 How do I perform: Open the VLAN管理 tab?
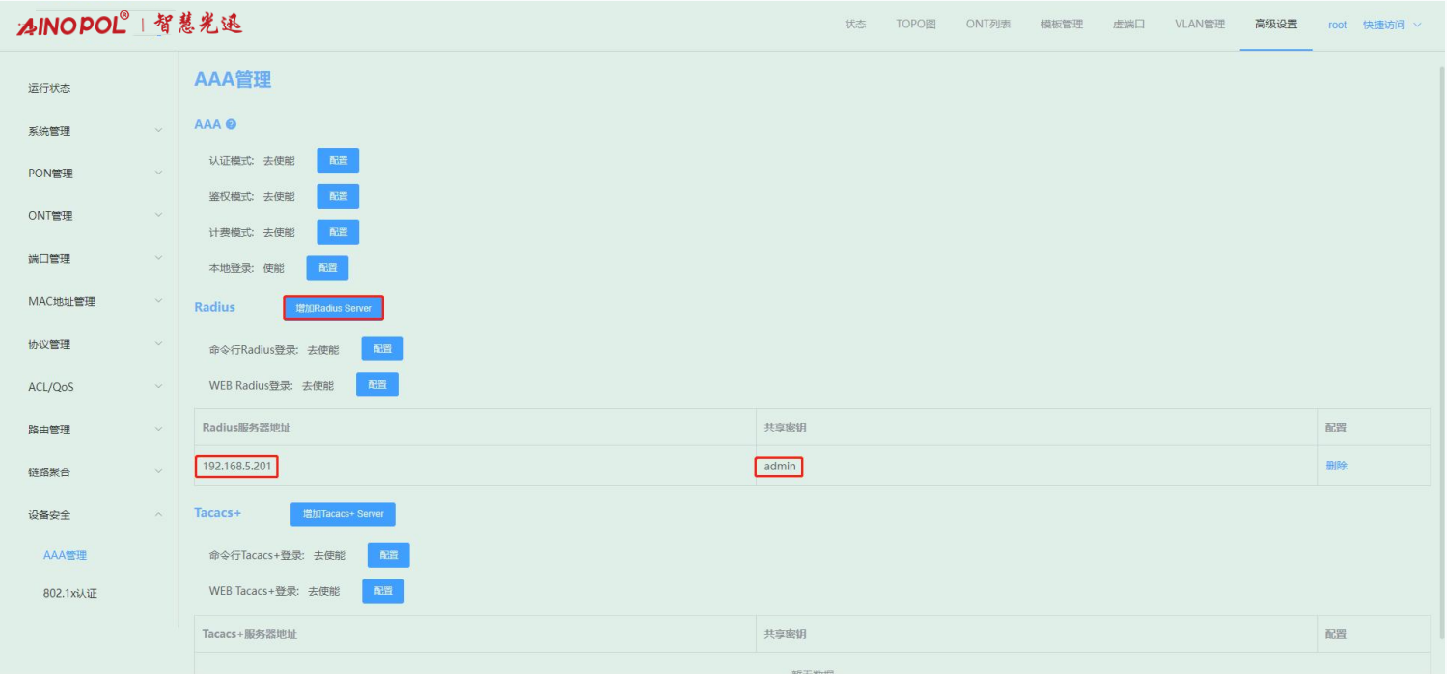[x=1199, y=25]
